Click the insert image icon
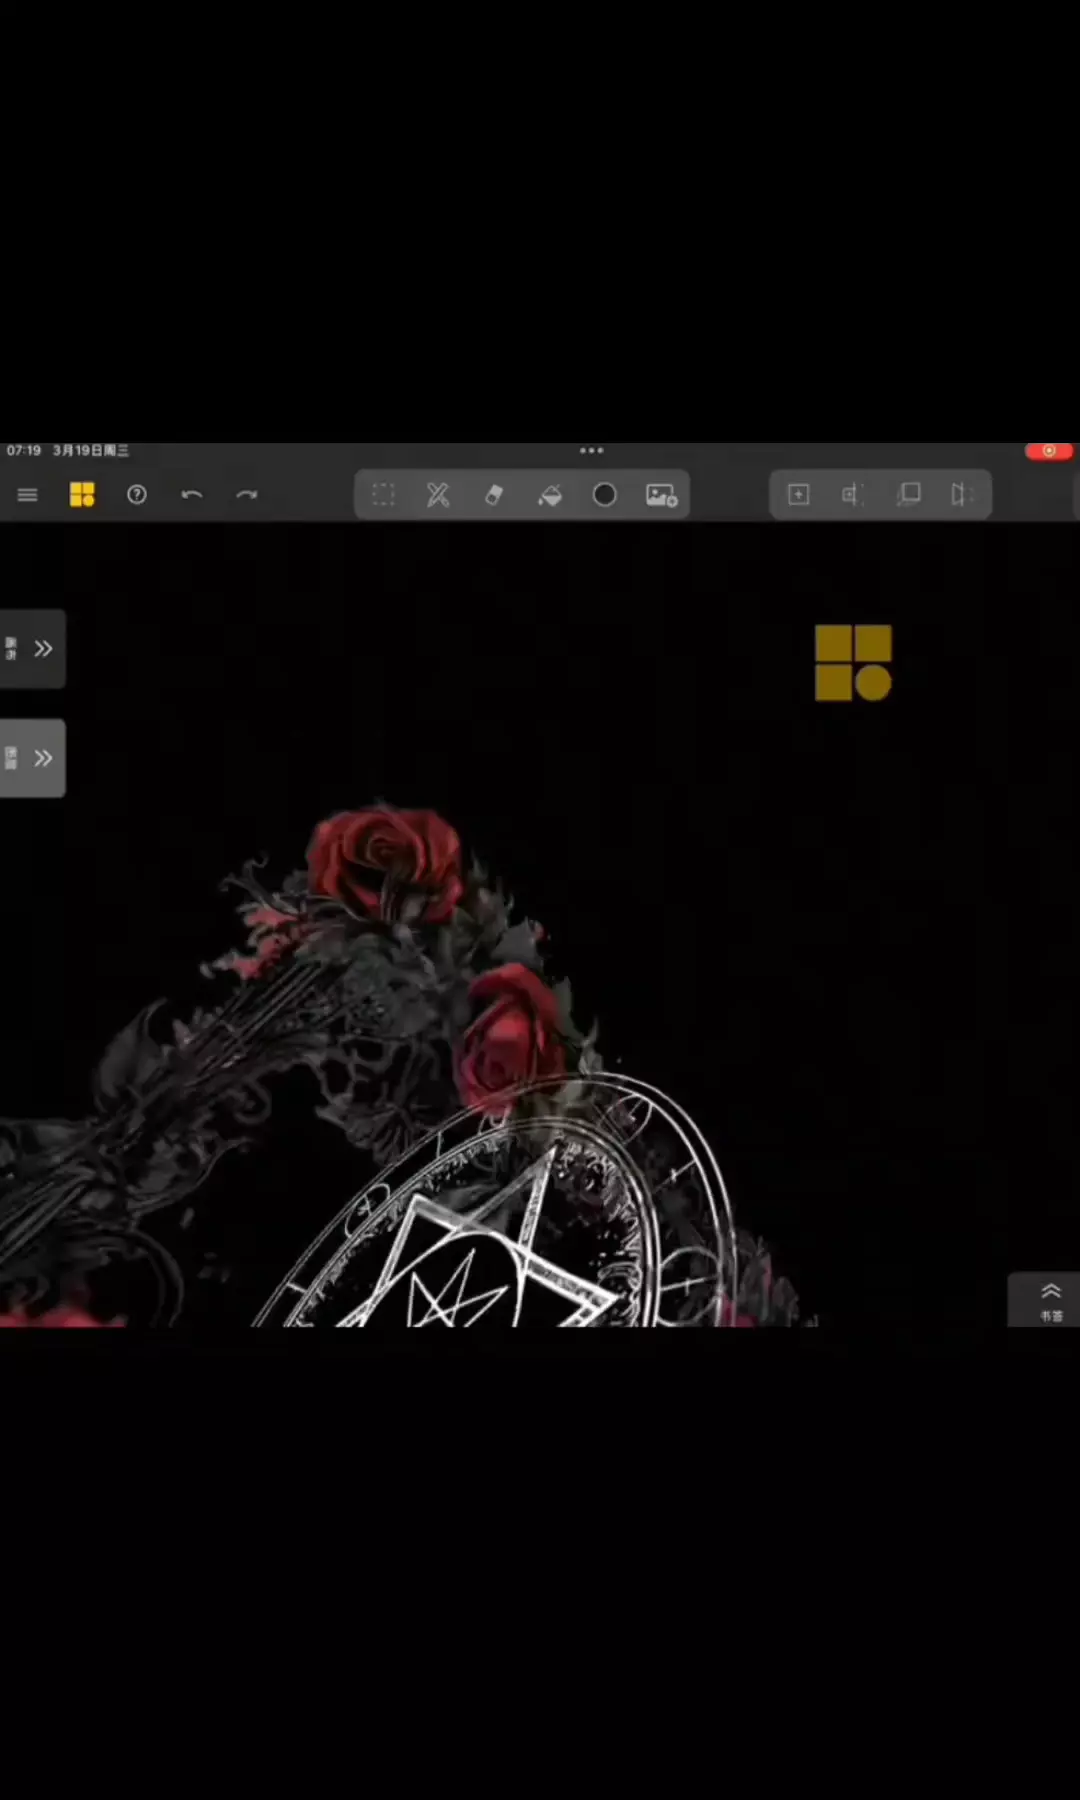This screenshot has height=1800, width=1080. pyautogui.click(x=661, y=495)
